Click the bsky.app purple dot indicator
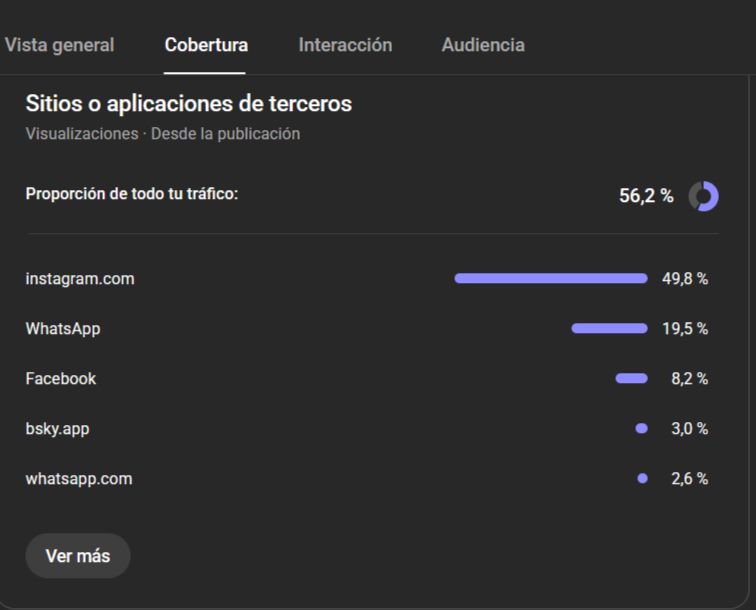The image size is (756, 610). [x=641, y=428]
